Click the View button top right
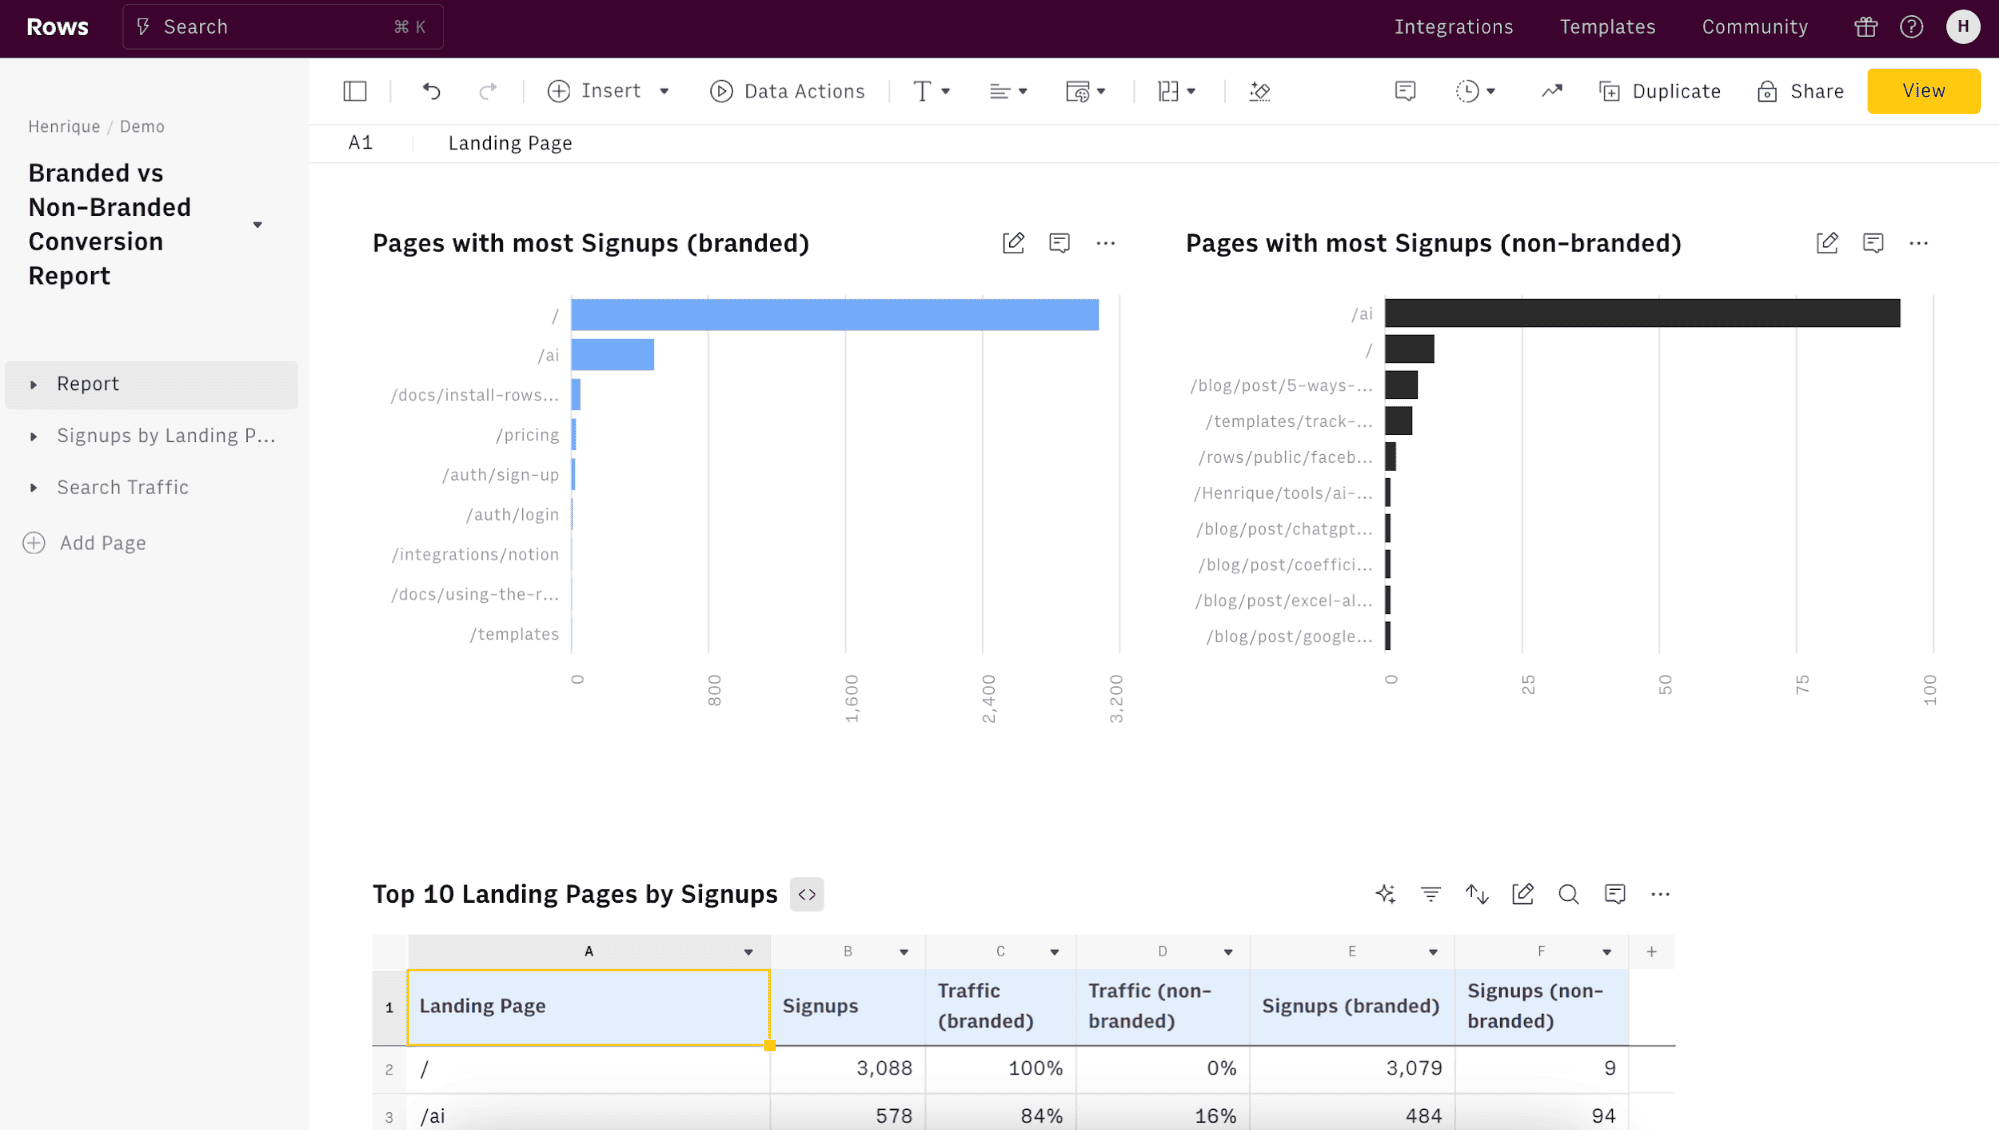This screenshot has height=1130, width=1999. (1923, 89)
